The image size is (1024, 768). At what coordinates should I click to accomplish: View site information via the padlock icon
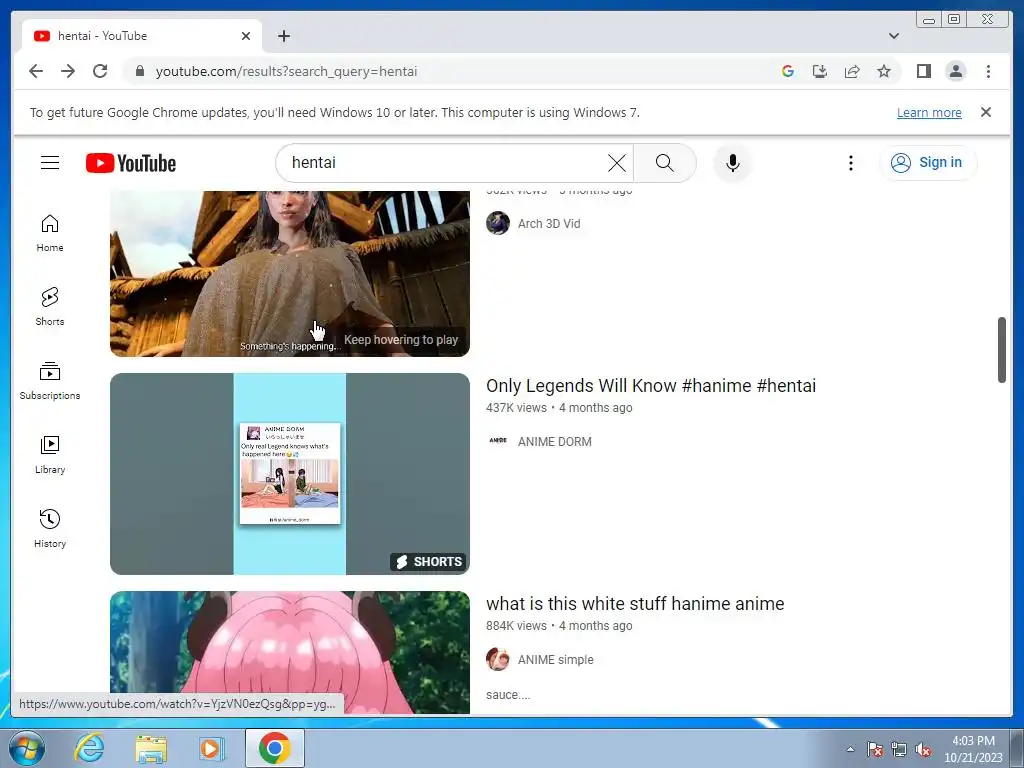140,71
